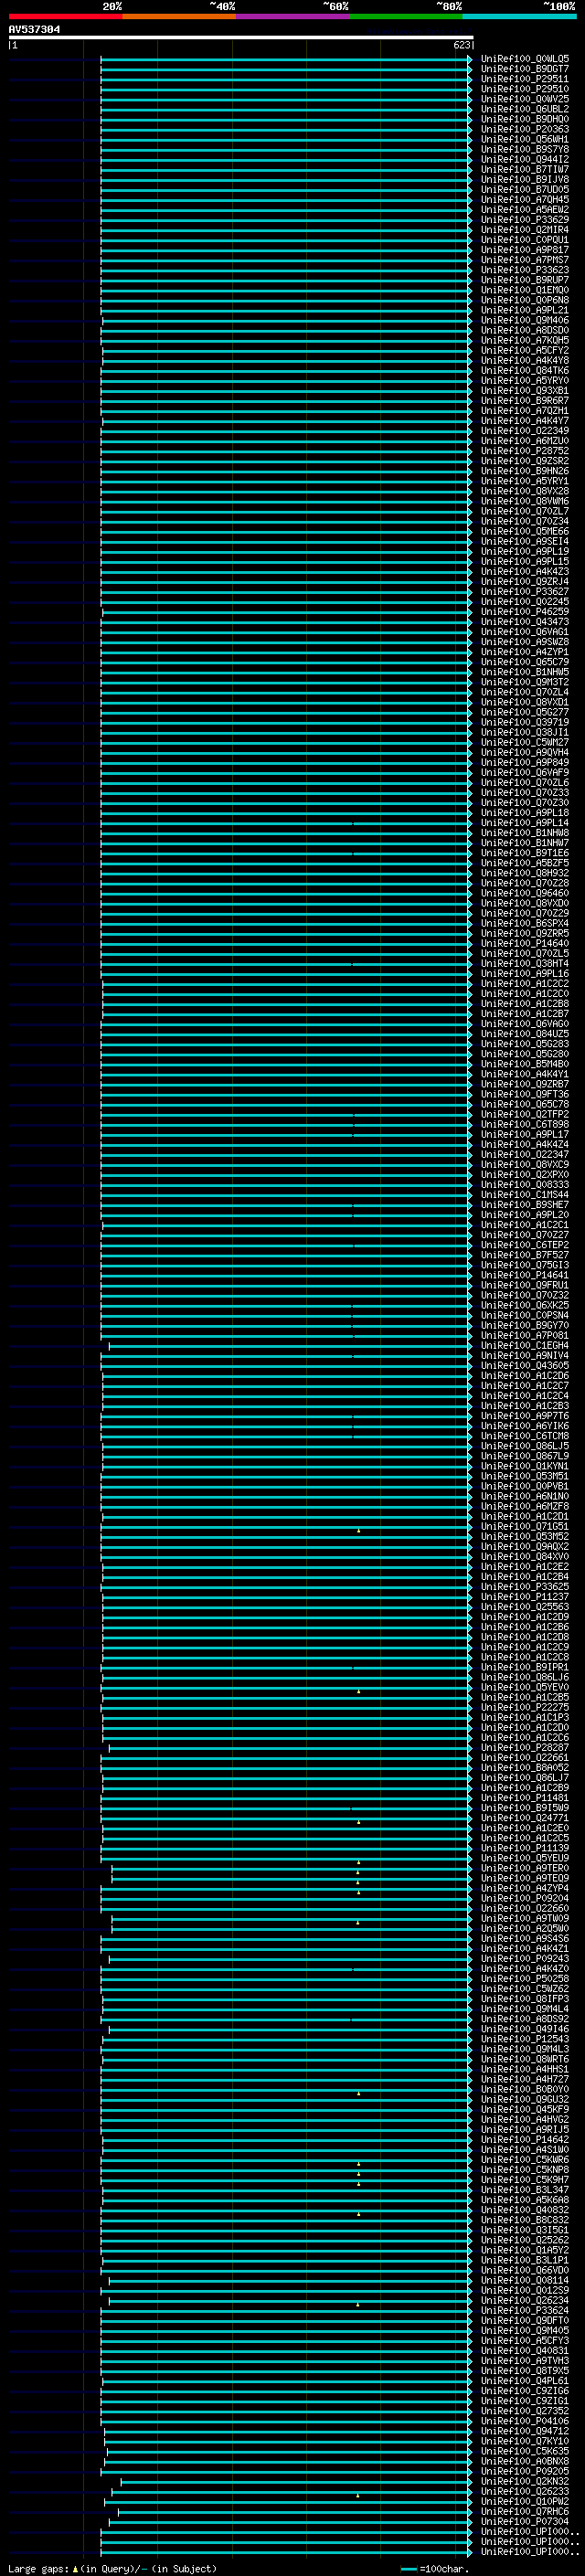This screenshot has width=585, height=2576.
Task: Choose UniRef100_B9DHQ0 hit
Action: (525, 119)
